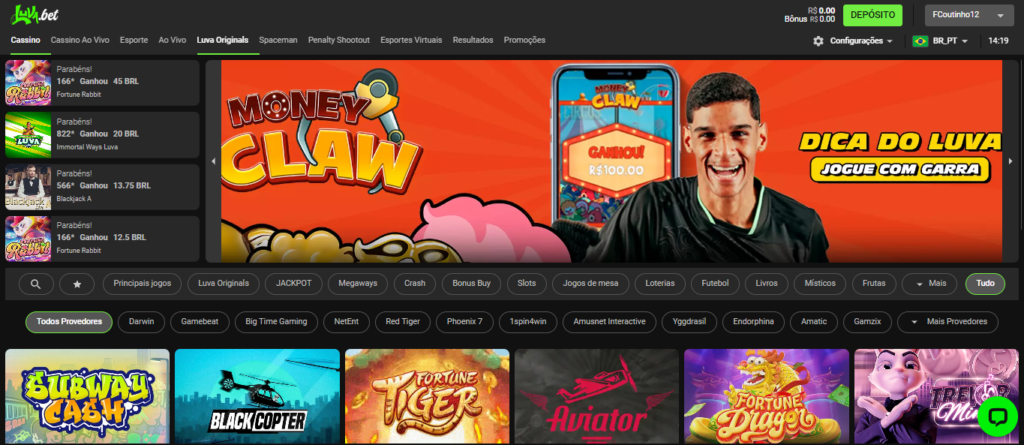
Task: Switch to the Cassino Ao Vivo tab
Action: (x=80, y=40)
